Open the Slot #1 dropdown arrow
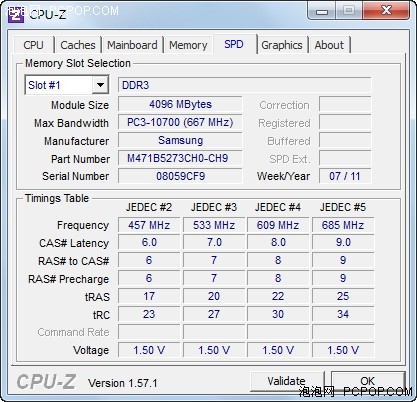 (x=100, y=85)
